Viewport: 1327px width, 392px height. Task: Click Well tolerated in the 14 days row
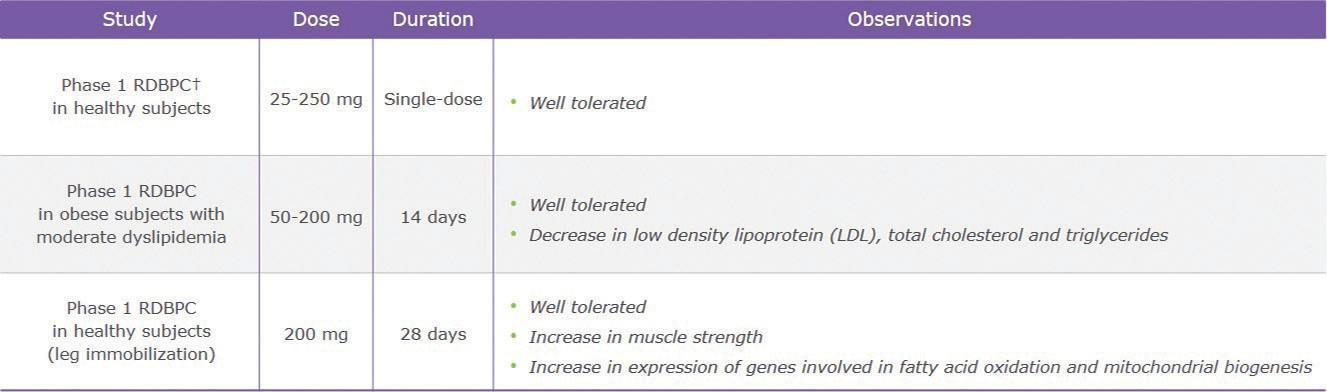click(587, 204)
